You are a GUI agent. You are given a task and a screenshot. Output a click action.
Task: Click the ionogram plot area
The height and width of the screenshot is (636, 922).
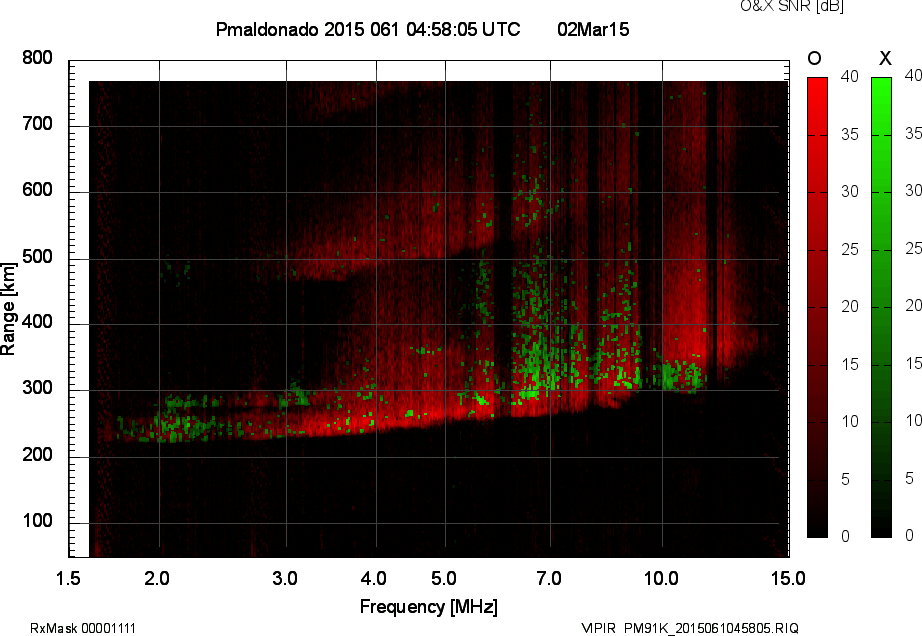click(429, 309)
